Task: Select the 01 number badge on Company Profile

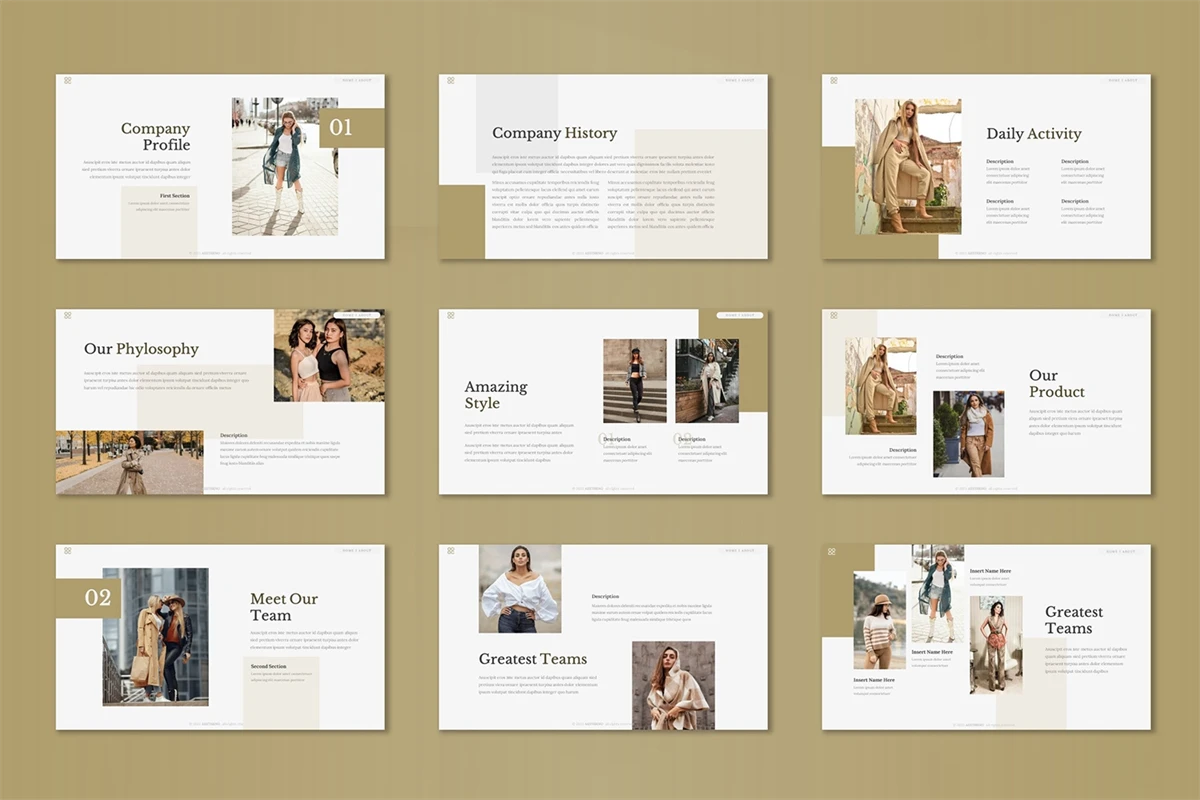Action: click(x=342, y=128)
